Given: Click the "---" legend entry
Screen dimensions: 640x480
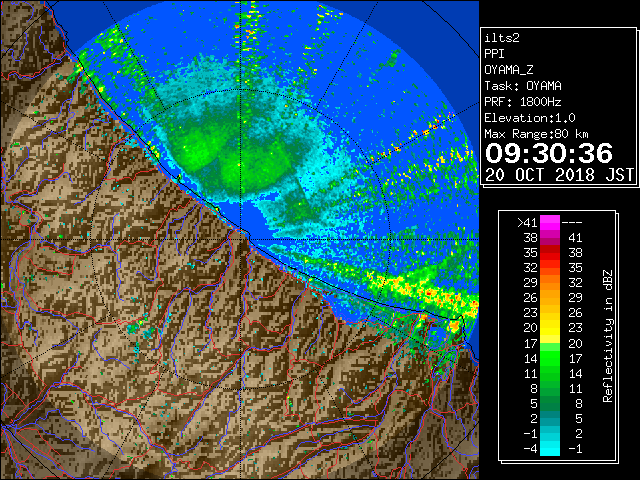Looking at the screenshot, I should pos(572,223).
